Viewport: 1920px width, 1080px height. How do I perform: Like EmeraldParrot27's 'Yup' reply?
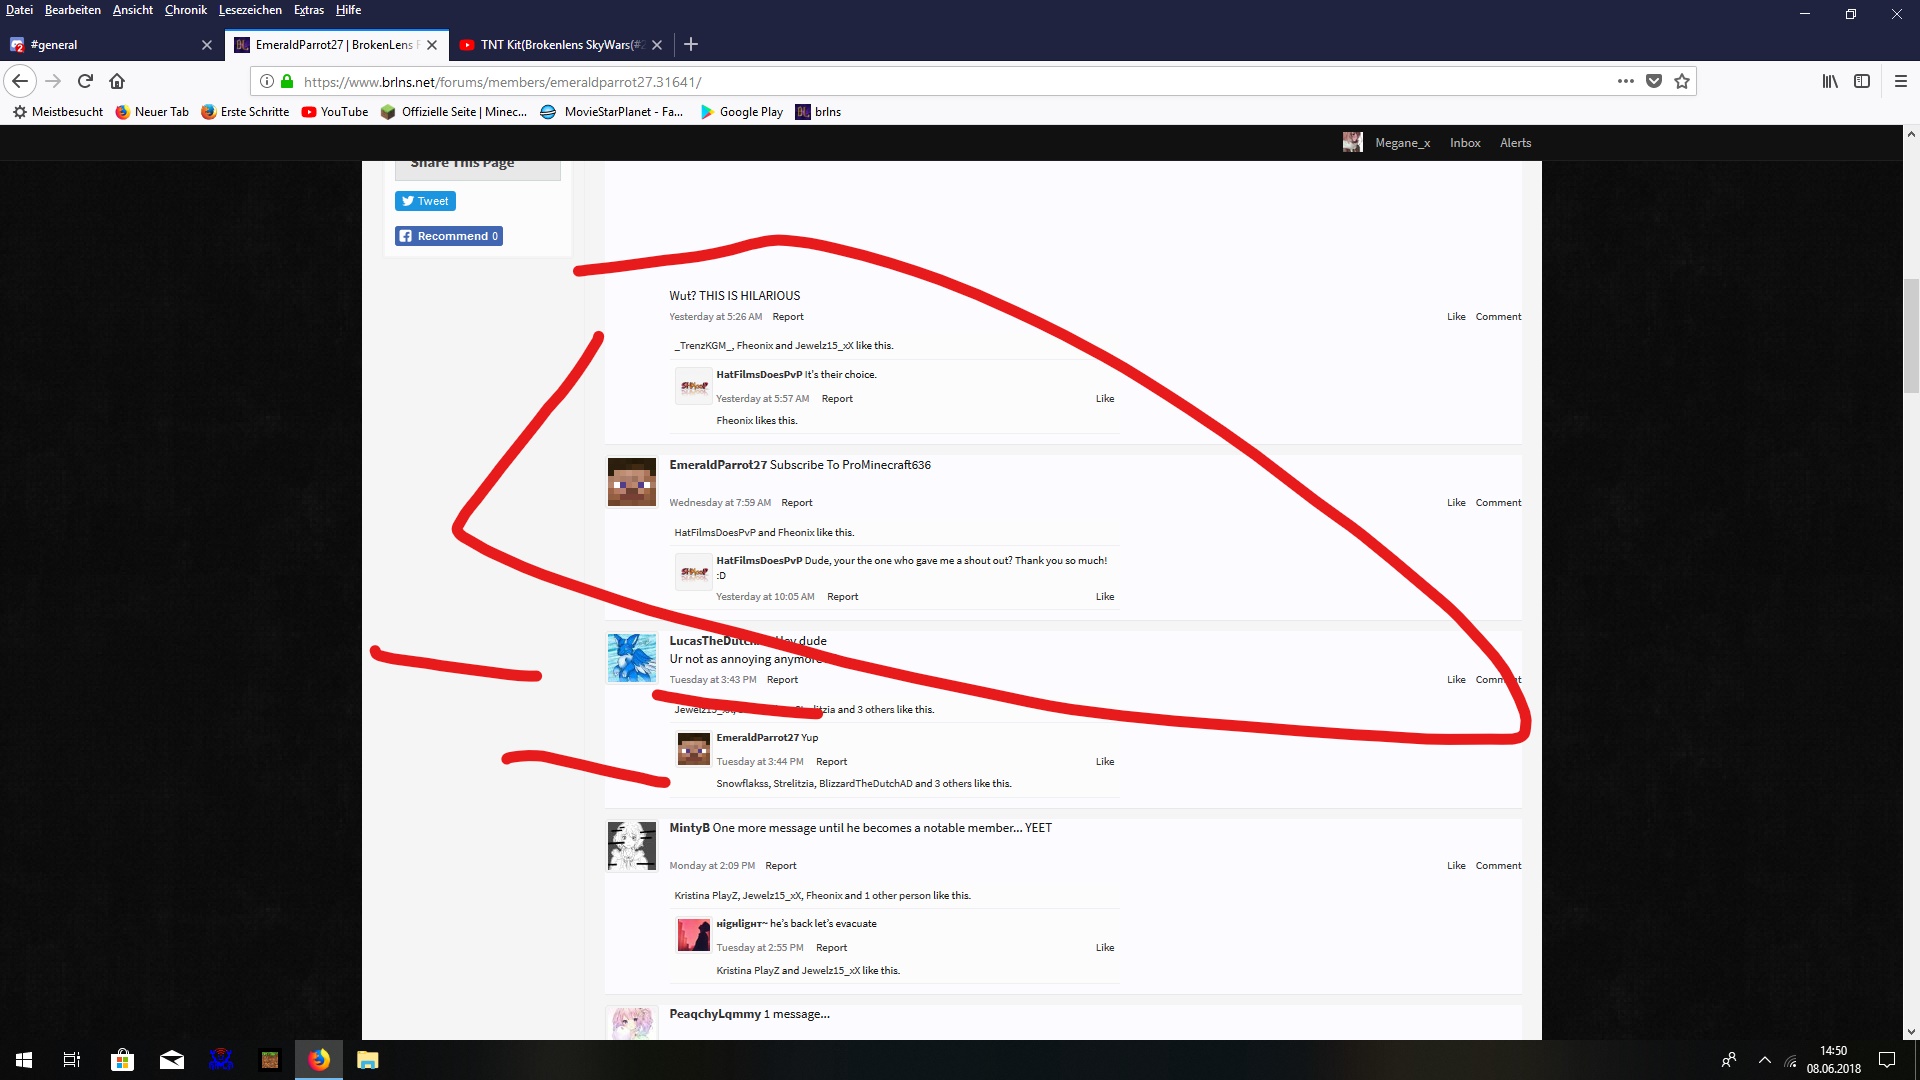tap(1104, 762)
